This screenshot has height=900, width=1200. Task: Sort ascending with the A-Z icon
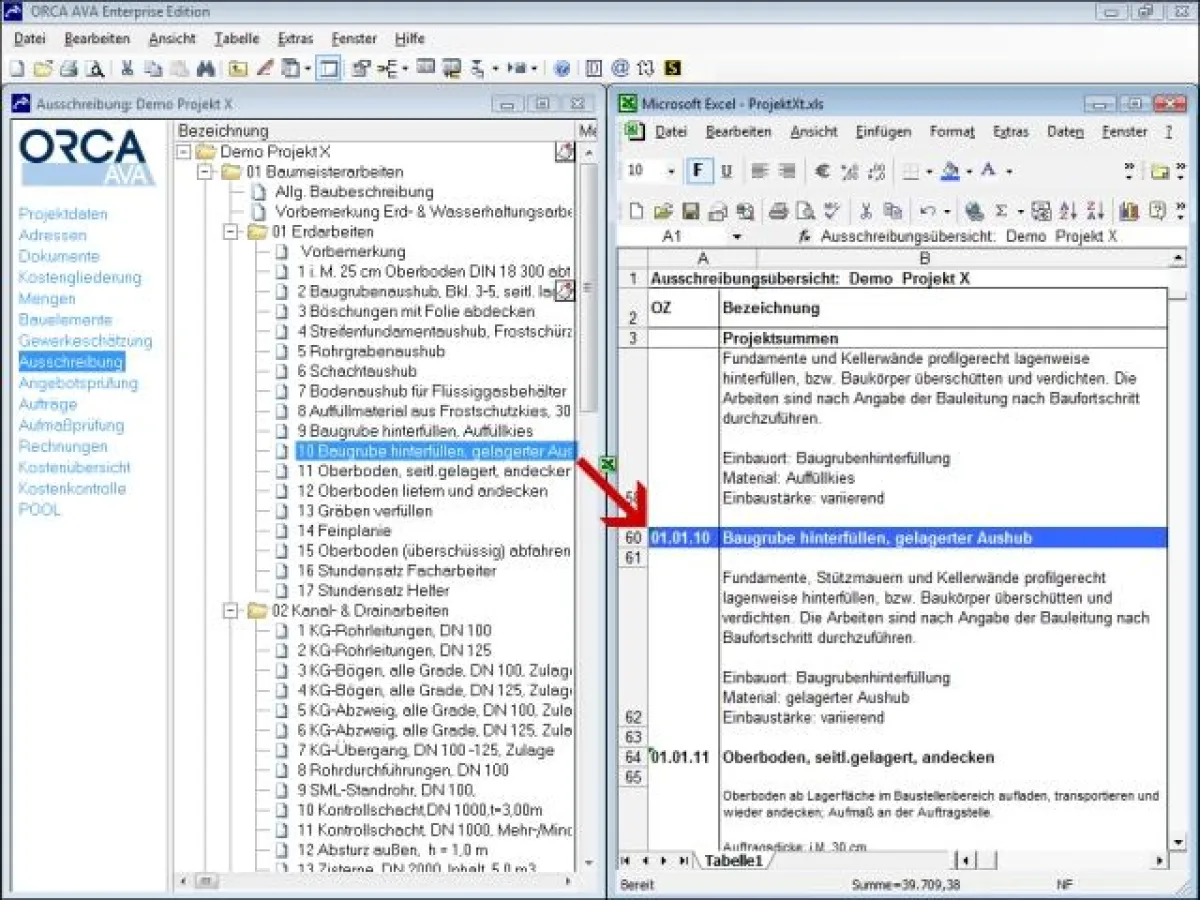[x=1066, y=210]
